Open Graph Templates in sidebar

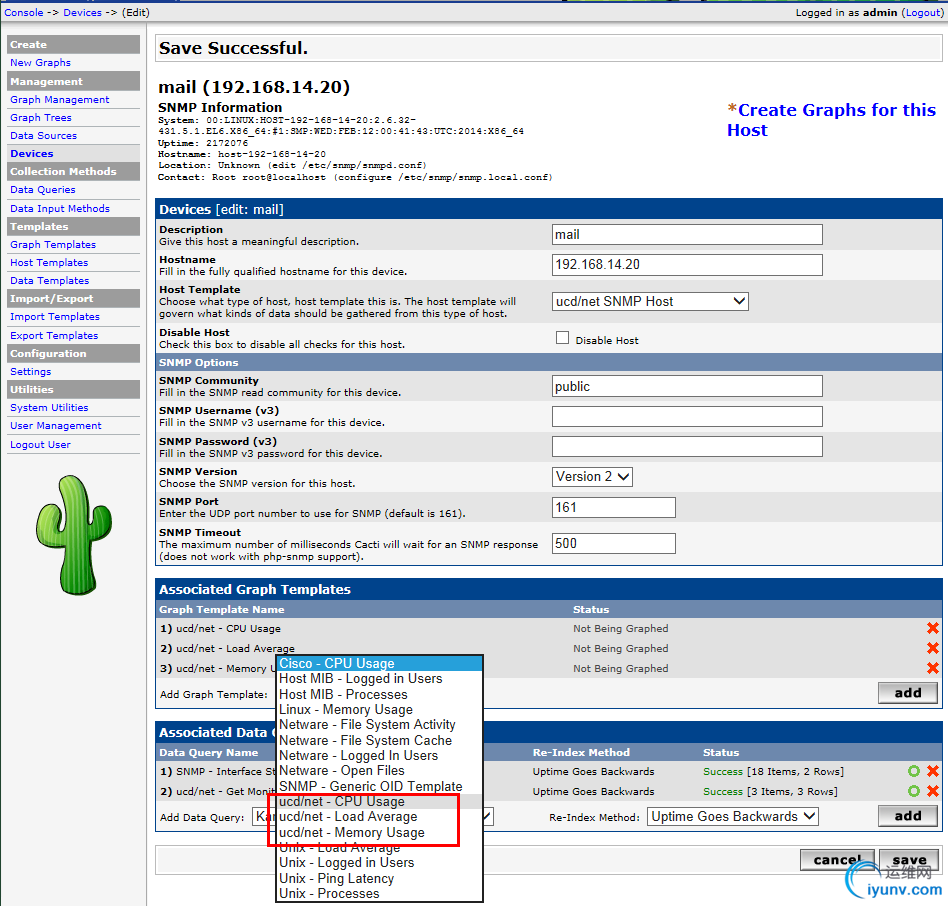53,244
